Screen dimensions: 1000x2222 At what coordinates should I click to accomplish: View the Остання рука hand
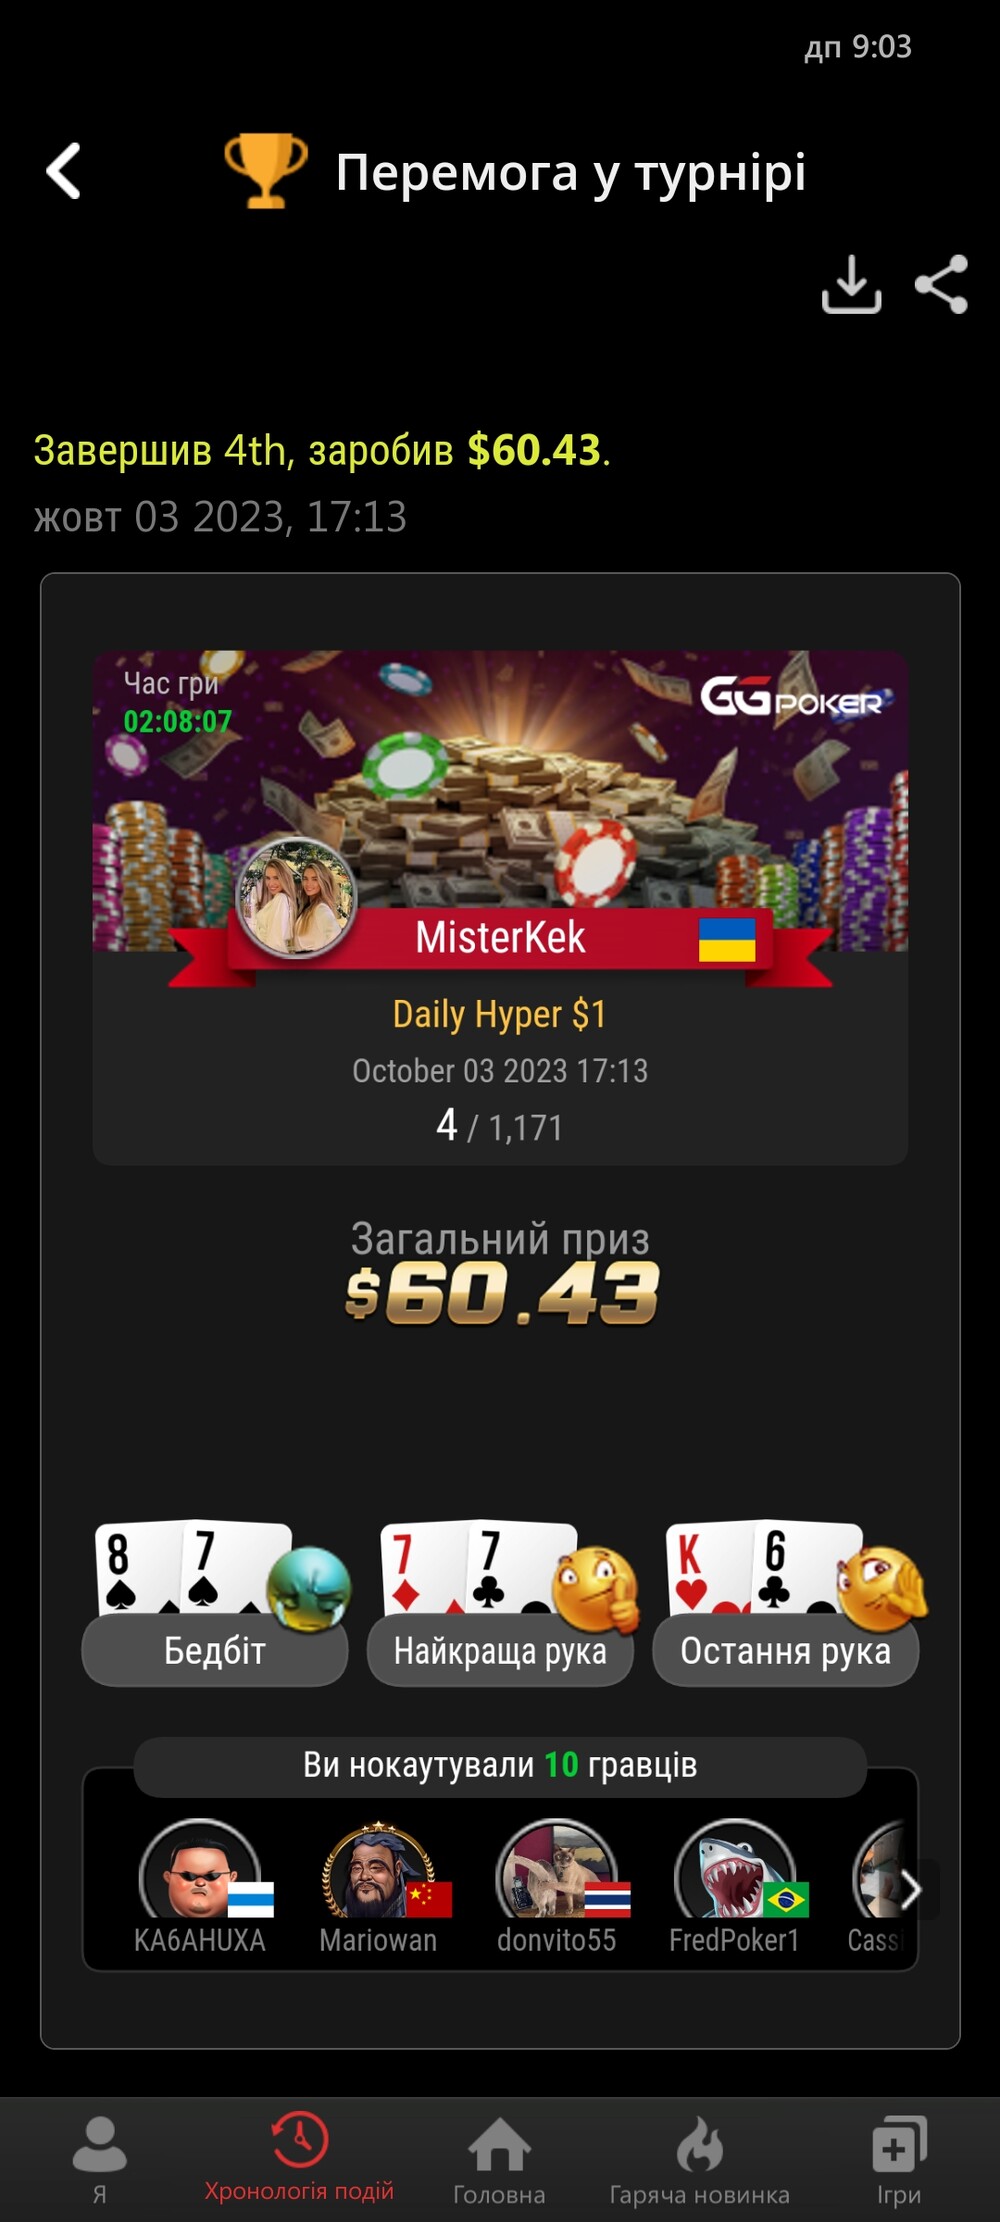pyautogui.click(x=786, y=1603)
